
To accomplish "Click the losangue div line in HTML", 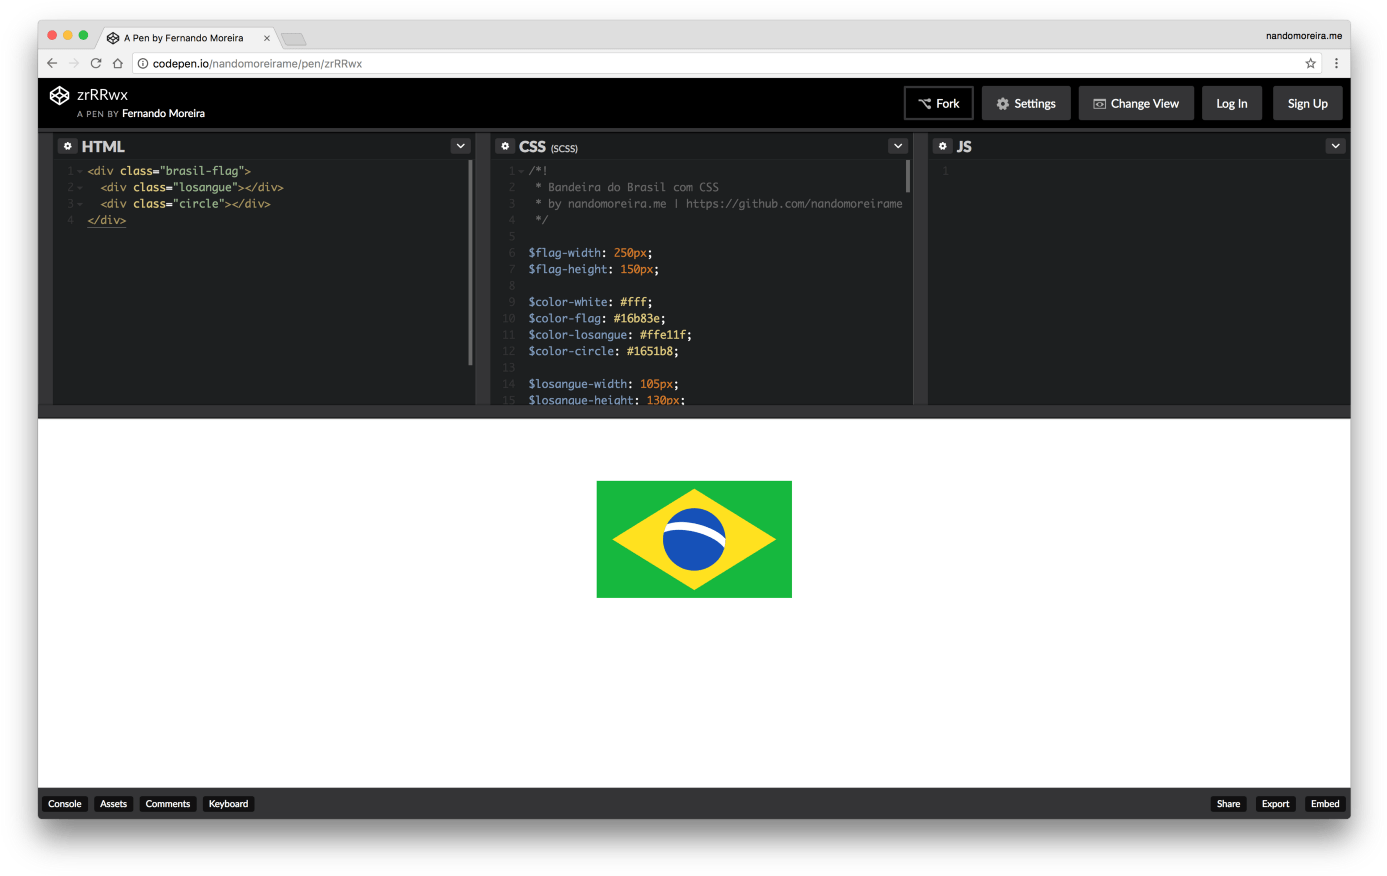I will point(192,187).
